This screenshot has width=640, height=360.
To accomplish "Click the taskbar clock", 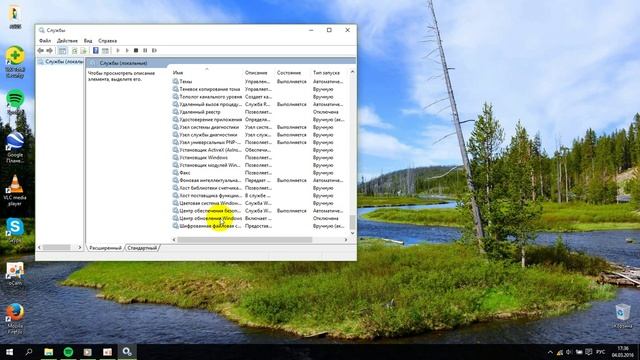I will (x=622, y=352).
